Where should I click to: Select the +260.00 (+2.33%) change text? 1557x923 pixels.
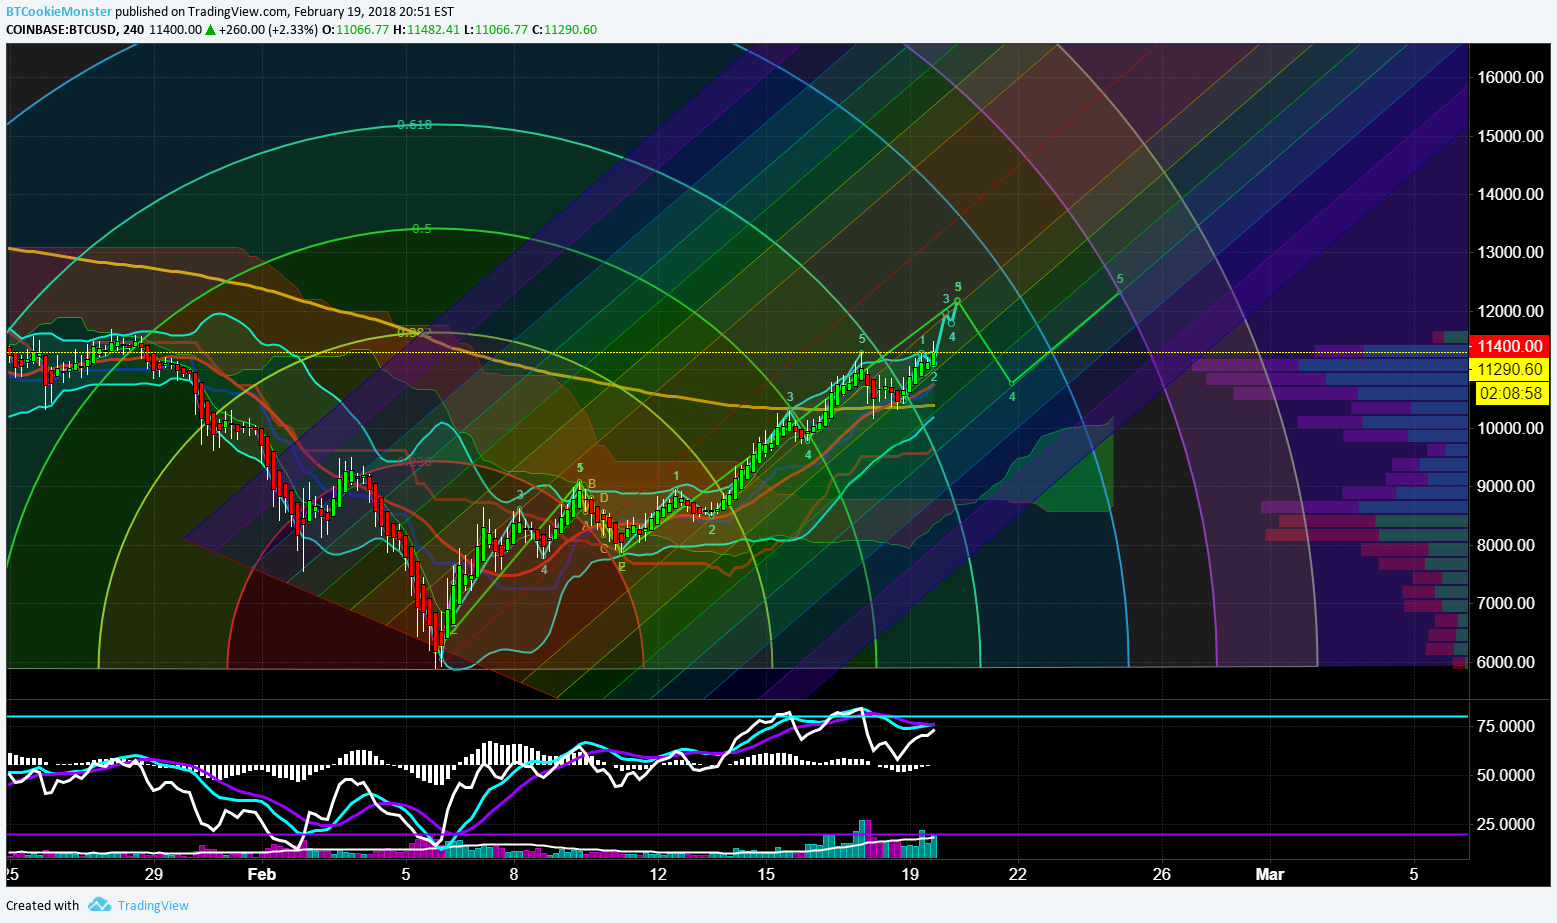click(x=267, y=29)
